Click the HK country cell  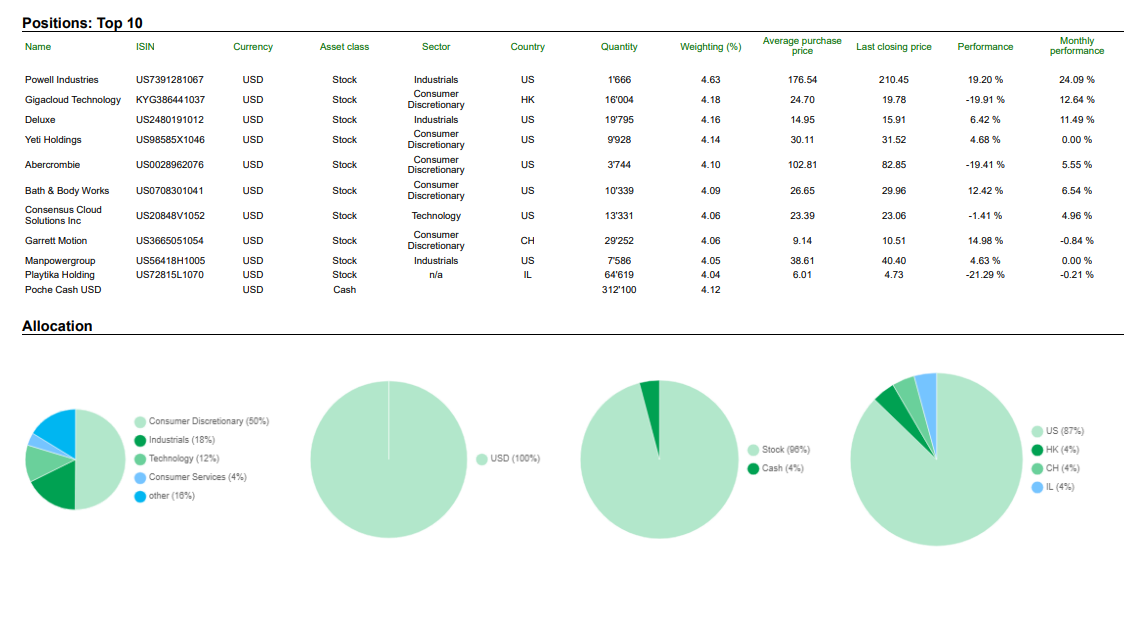pyautogui.click(x=527, y=100)
